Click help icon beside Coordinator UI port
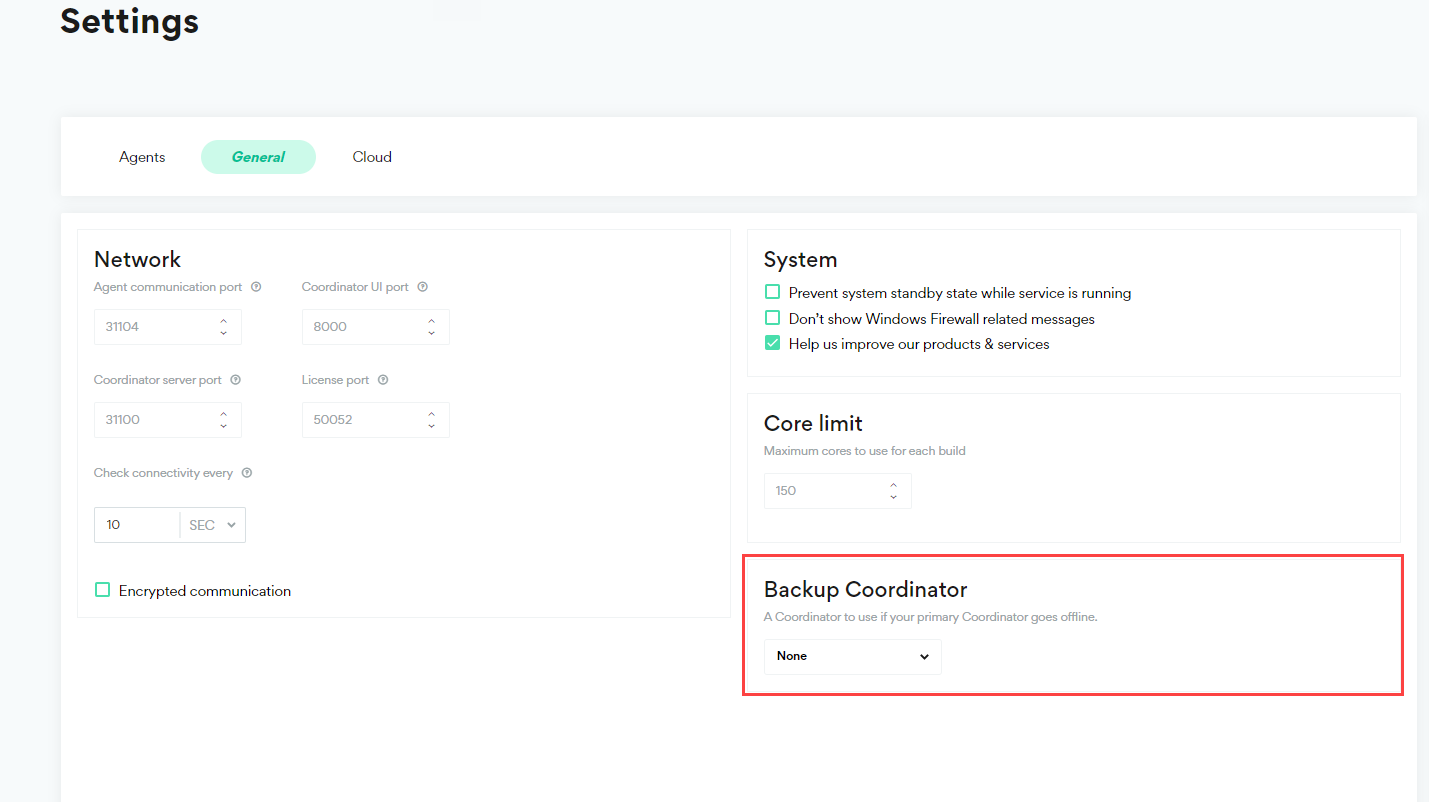1429x802 pixels. click(422, 287)
